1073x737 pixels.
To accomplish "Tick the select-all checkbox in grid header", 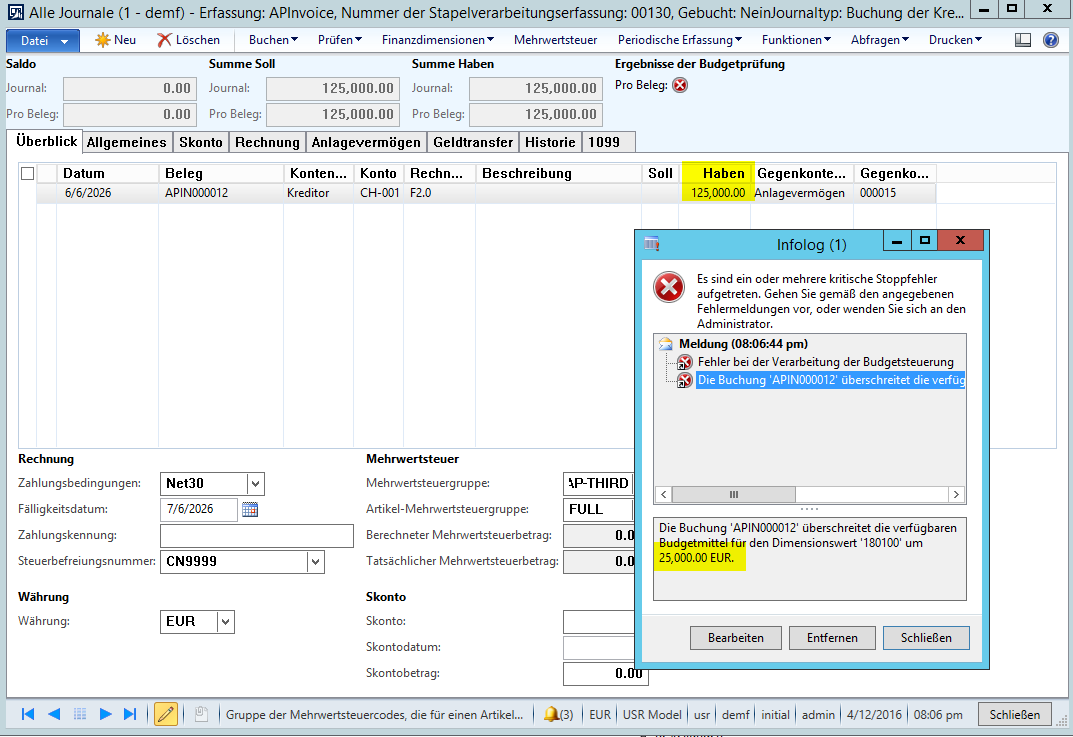I will 27,173.
